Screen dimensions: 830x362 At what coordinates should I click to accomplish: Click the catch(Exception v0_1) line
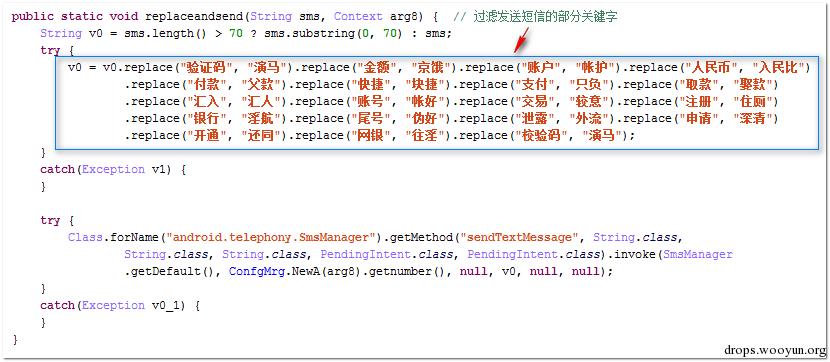point(120,305)
